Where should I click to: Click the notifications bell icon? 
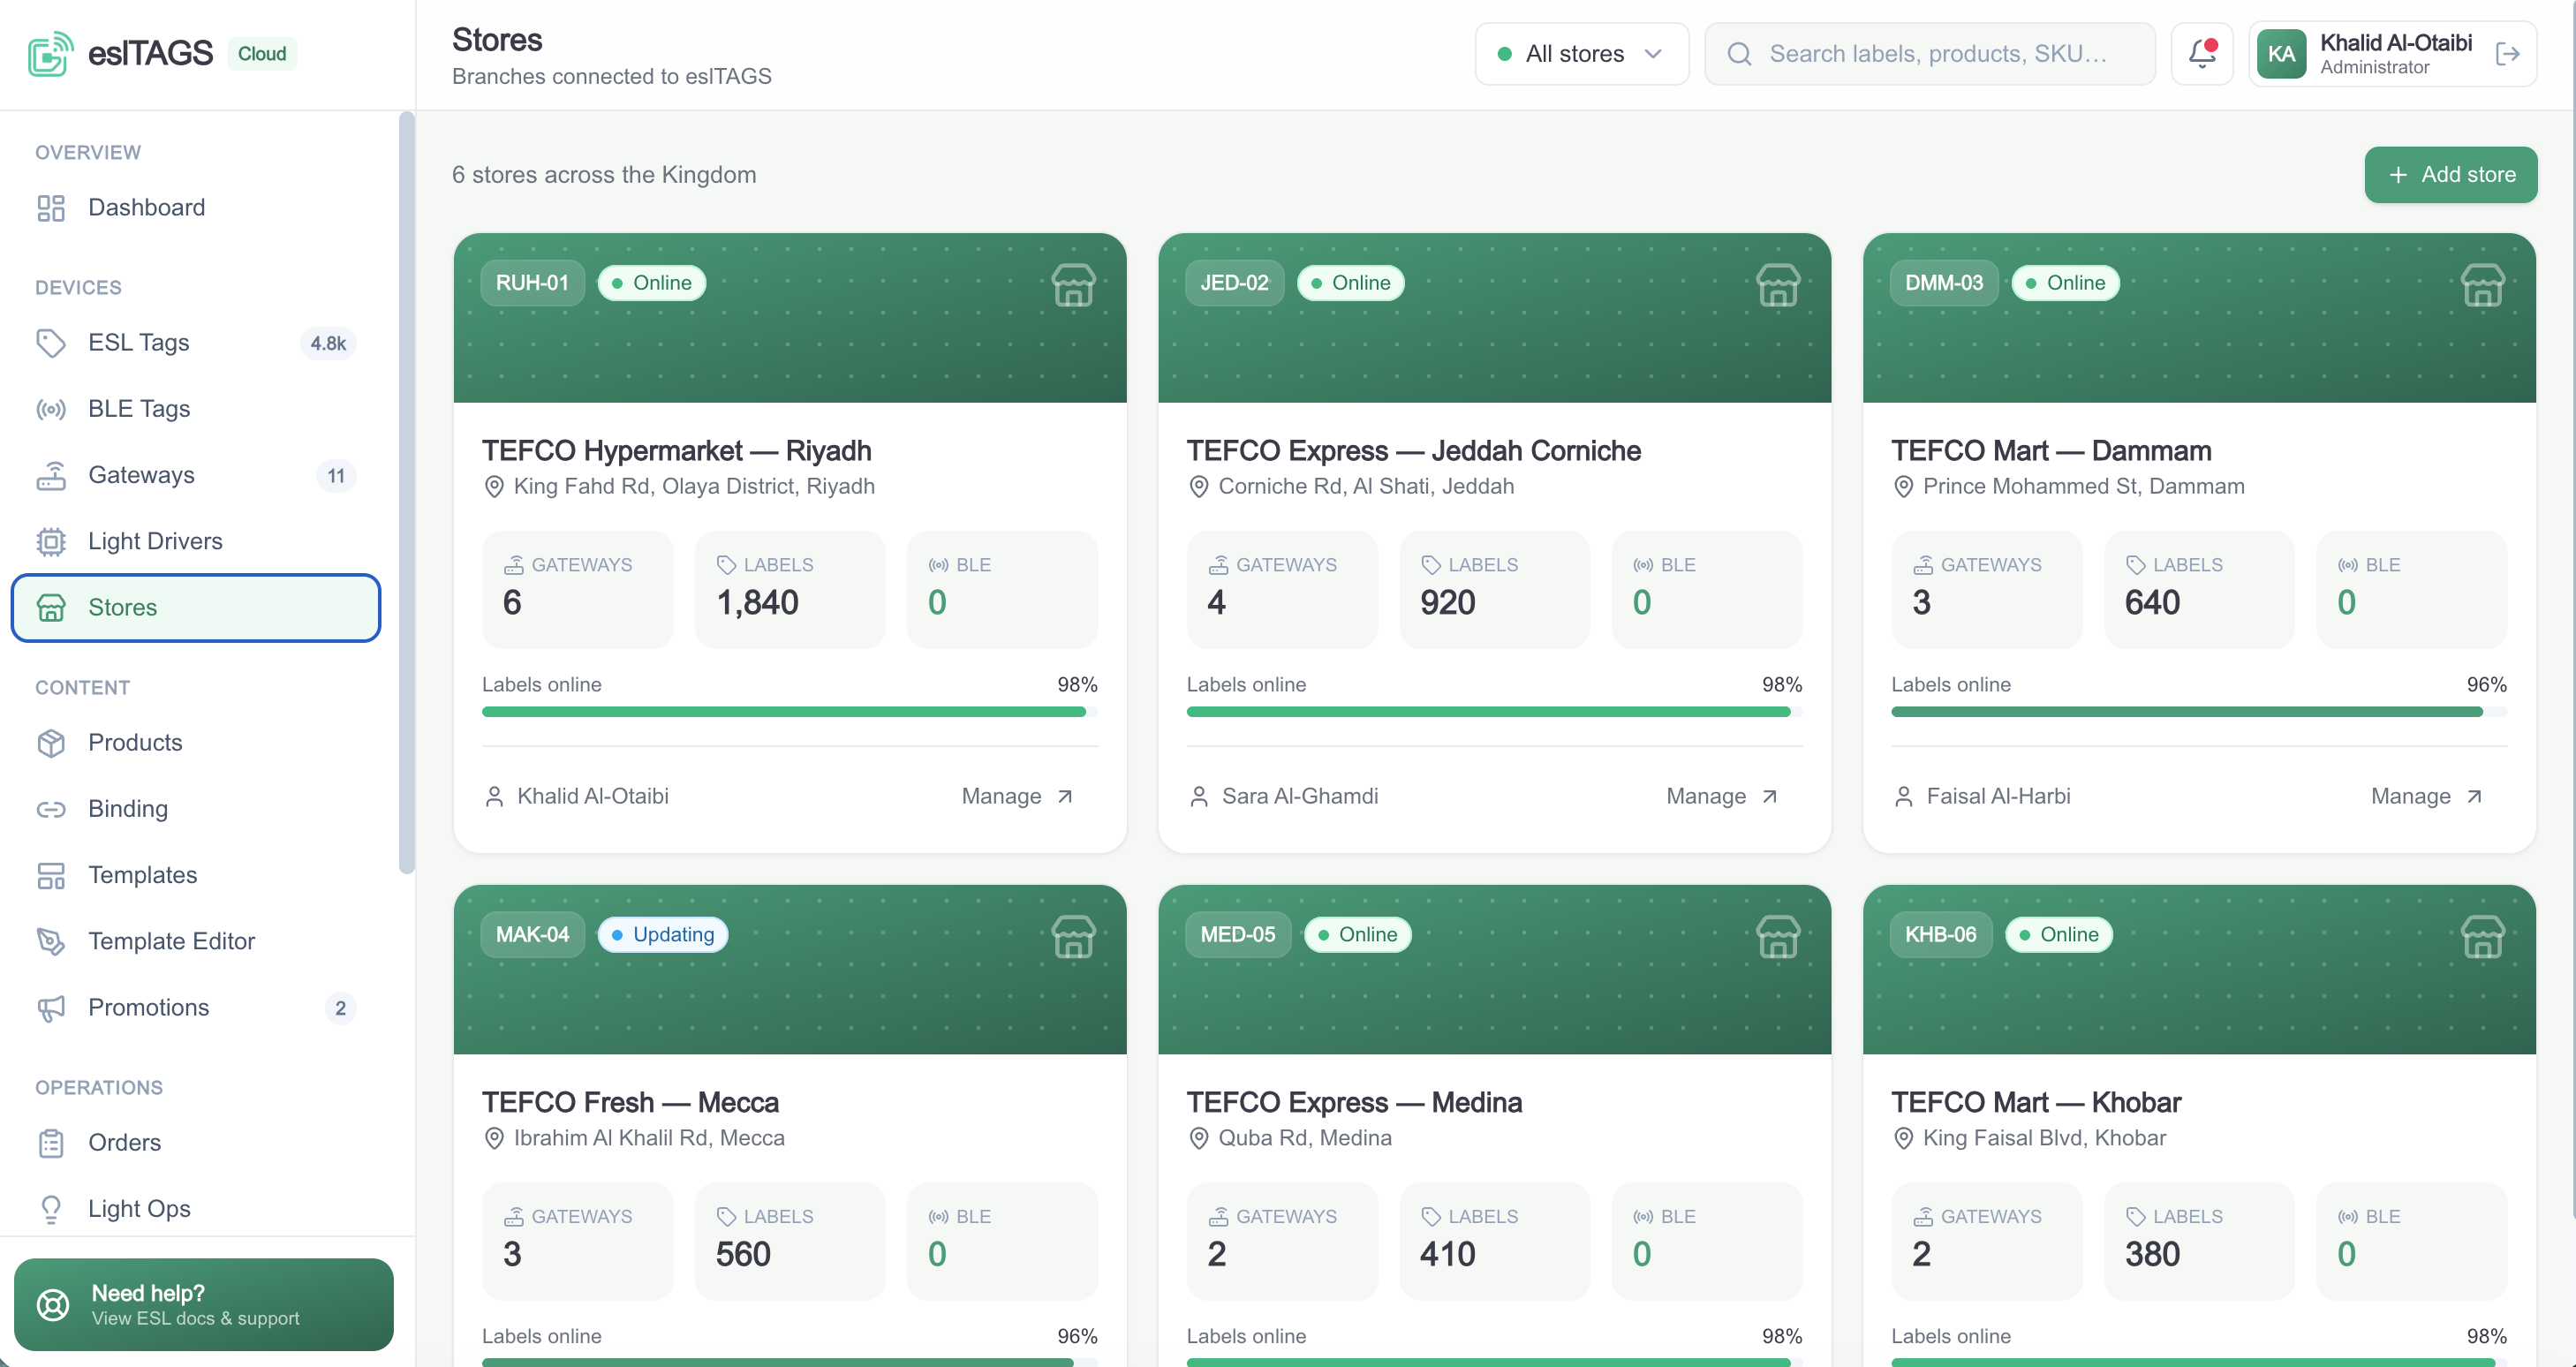tap(2202, 54)
